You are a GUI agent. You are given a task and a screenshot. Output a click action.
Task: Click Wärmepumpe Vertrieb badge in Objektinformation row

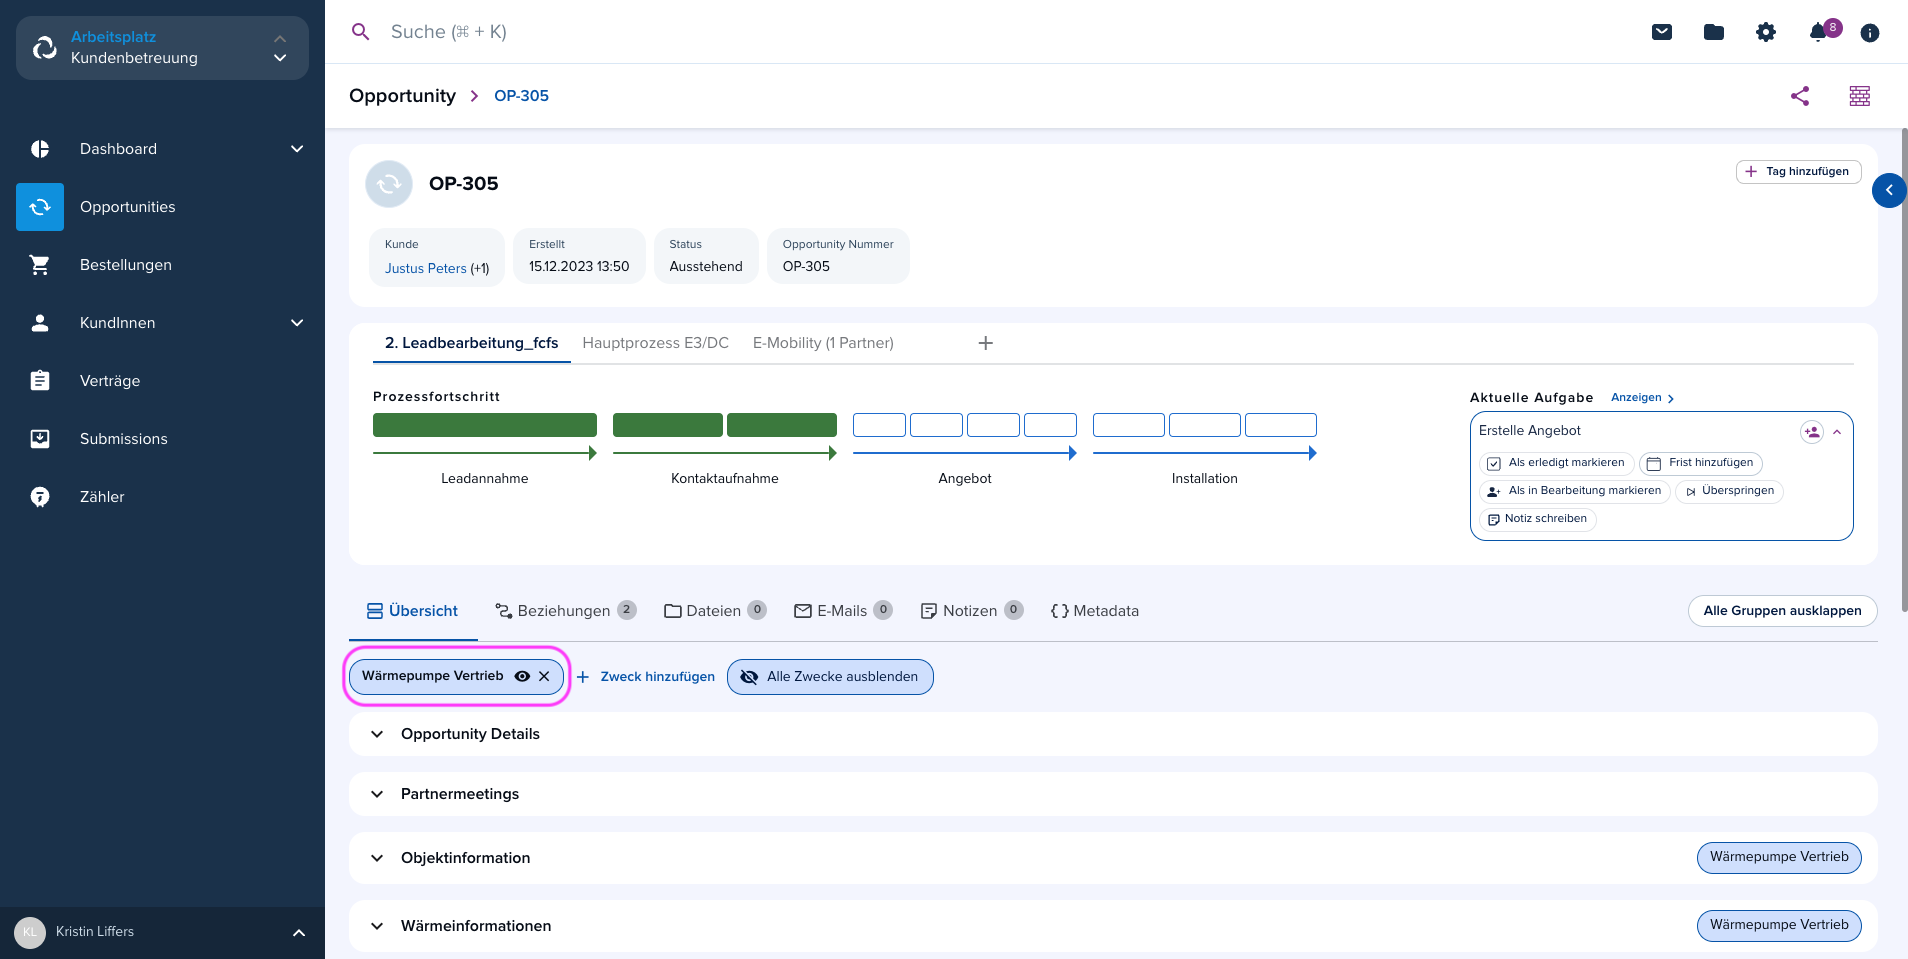(1779, 858)
